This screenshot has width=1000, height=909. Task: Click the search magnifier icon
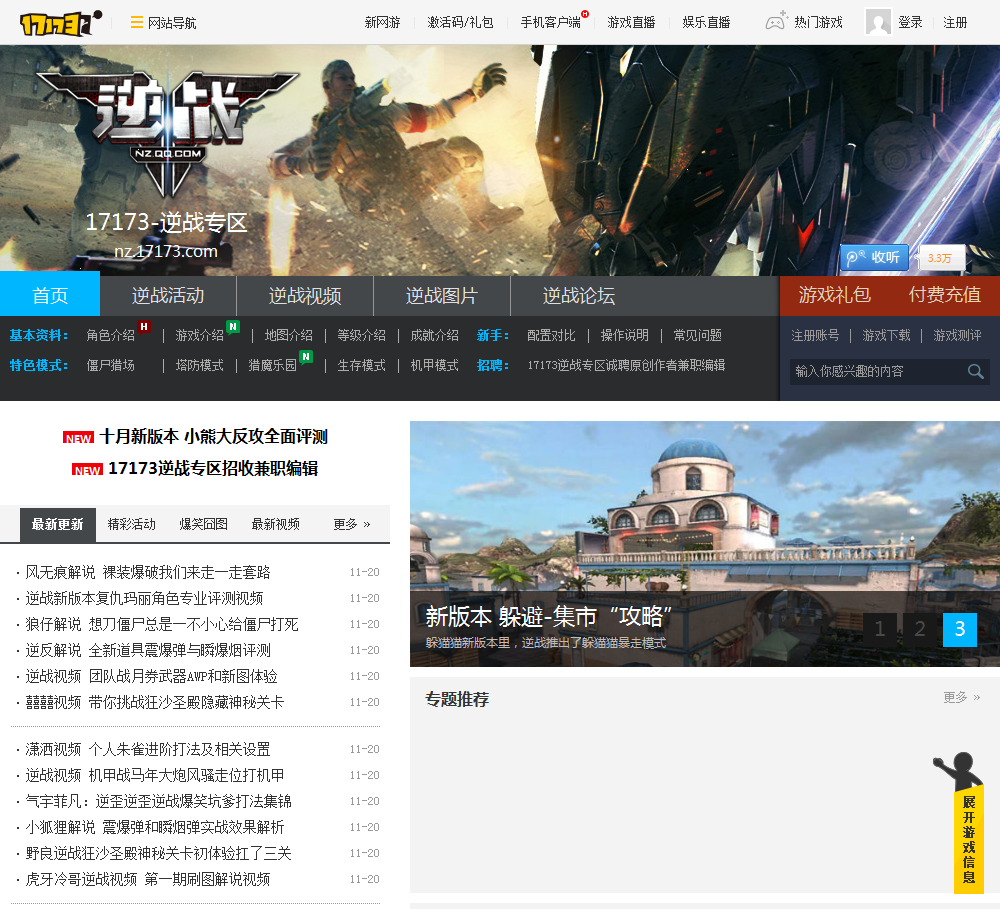[975, 371]
